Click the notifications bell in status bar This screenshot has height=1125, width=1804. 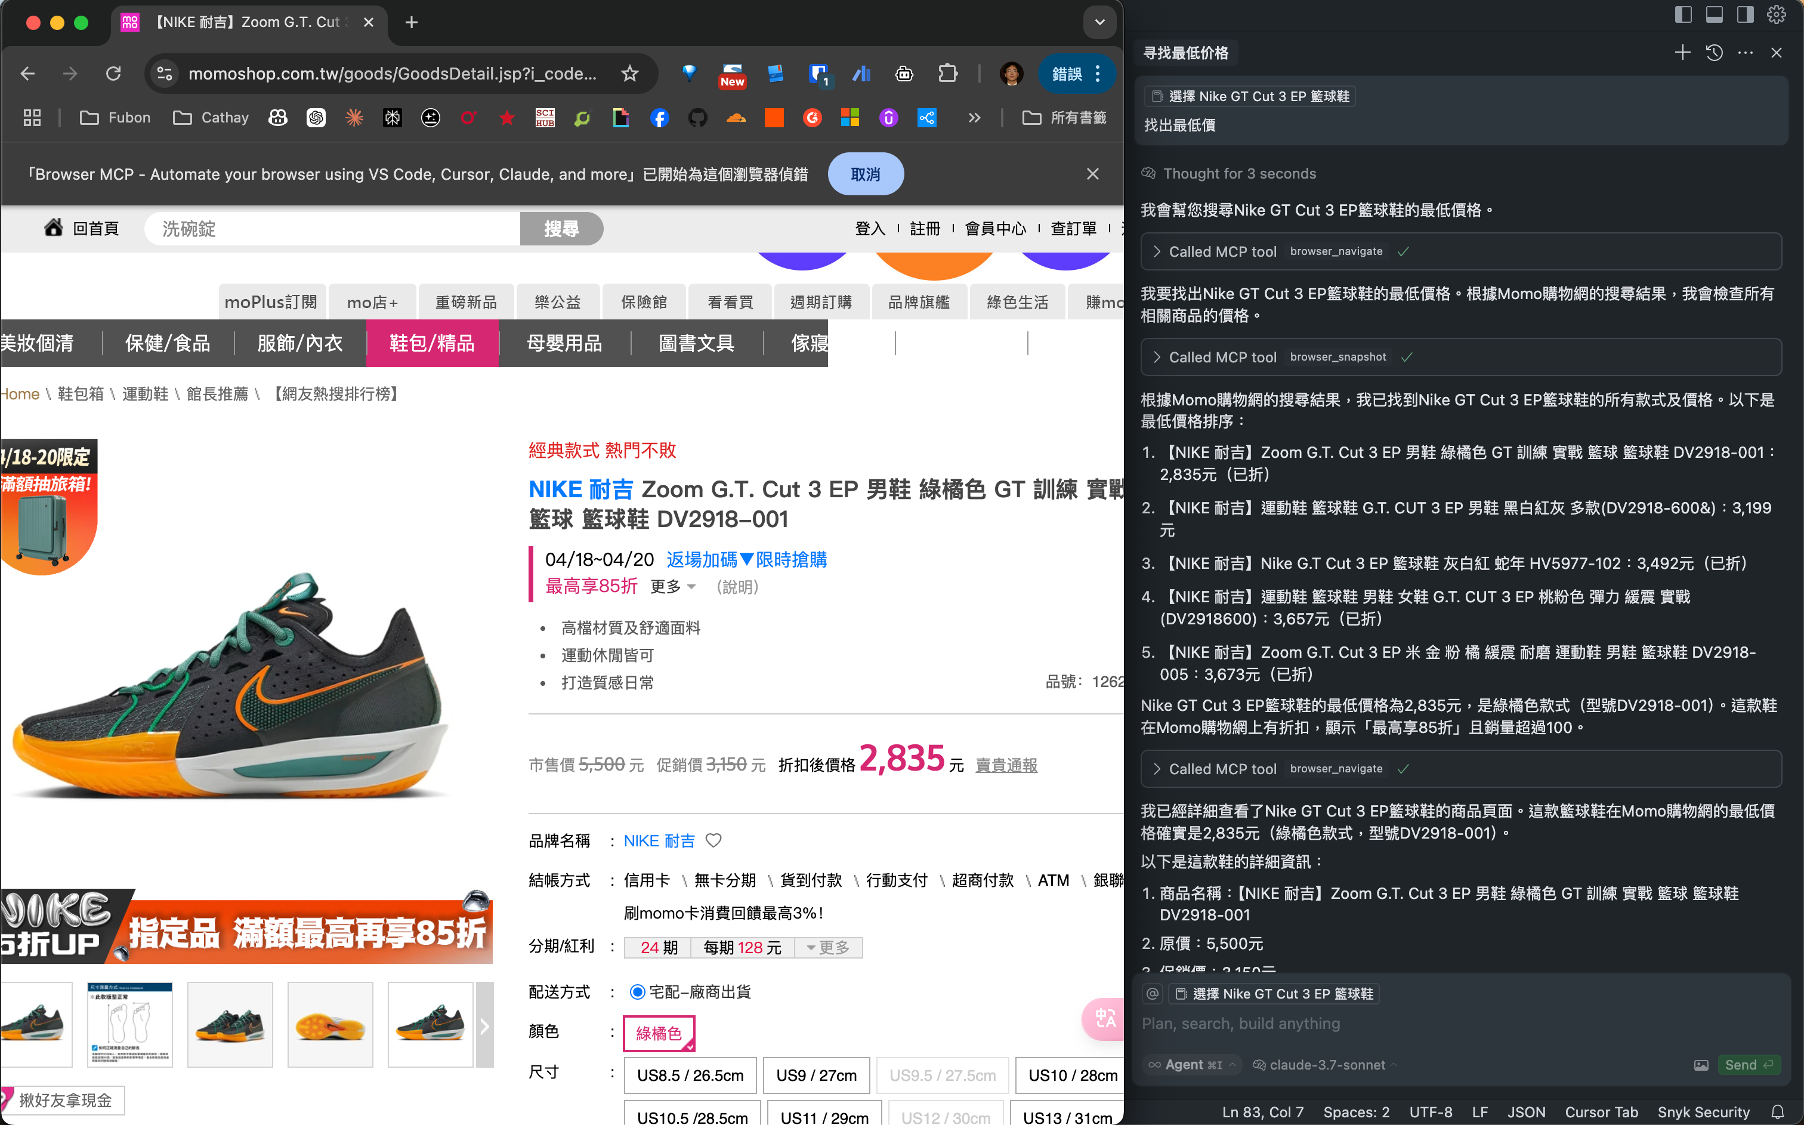click(1778, 1112)
